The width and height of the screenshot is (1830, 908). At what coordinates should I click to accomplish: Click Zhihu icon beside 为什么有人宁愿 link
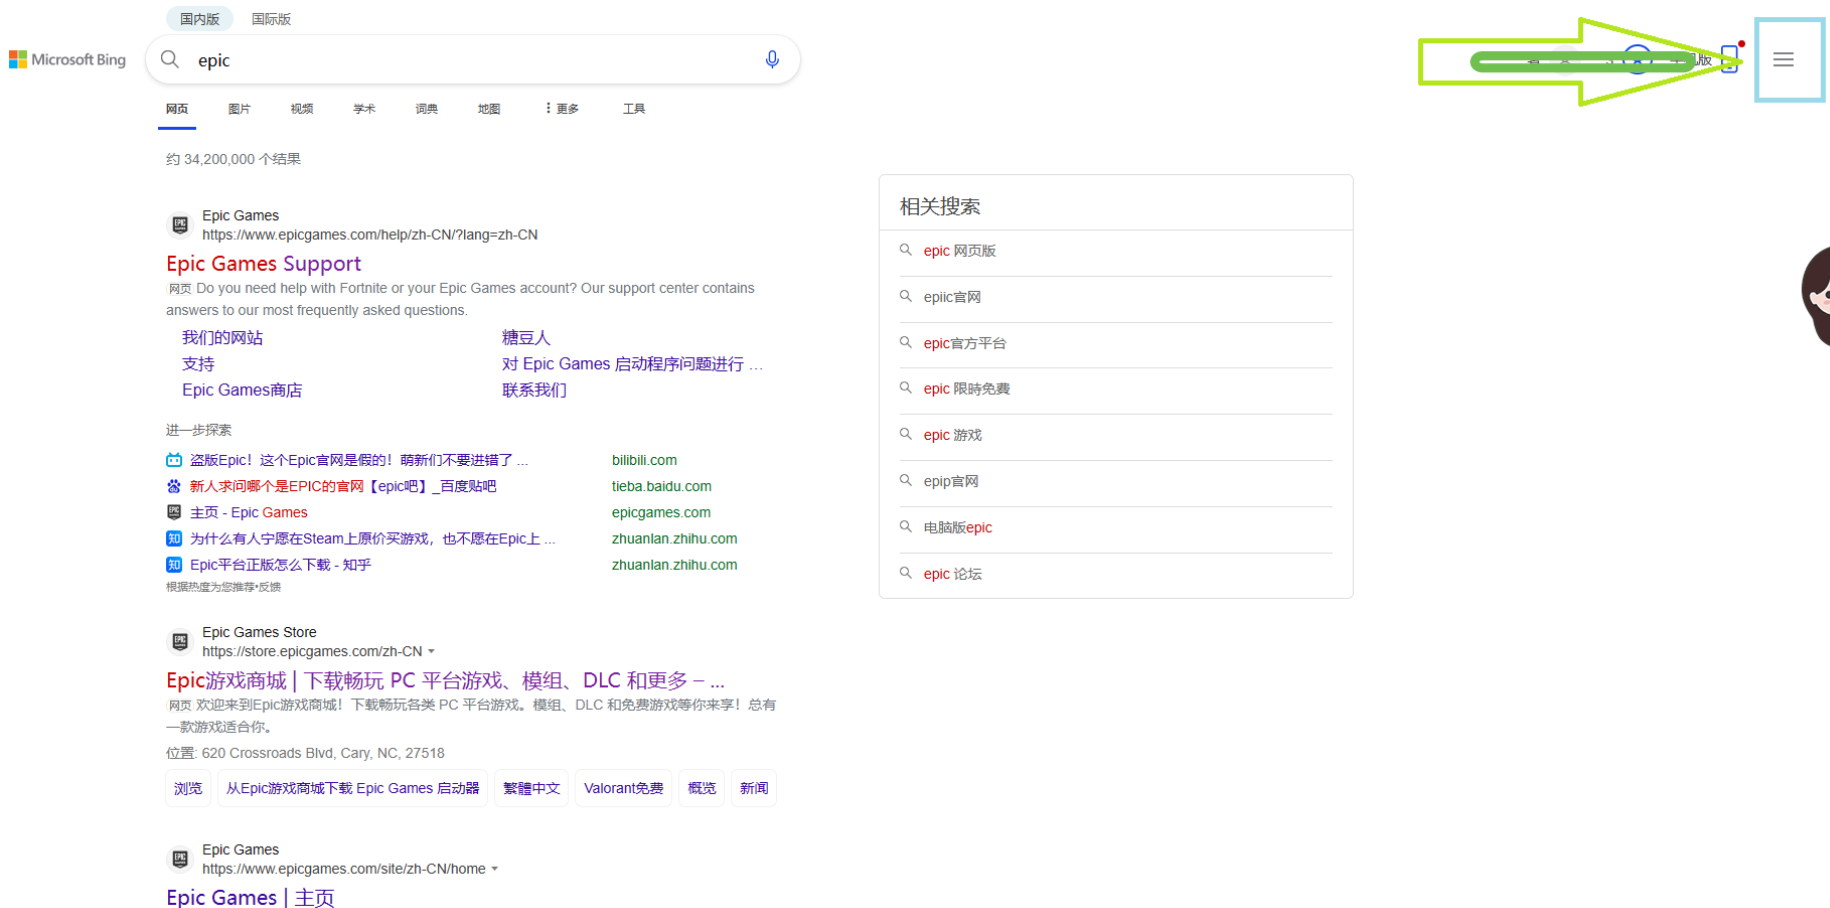click(174, 538)
